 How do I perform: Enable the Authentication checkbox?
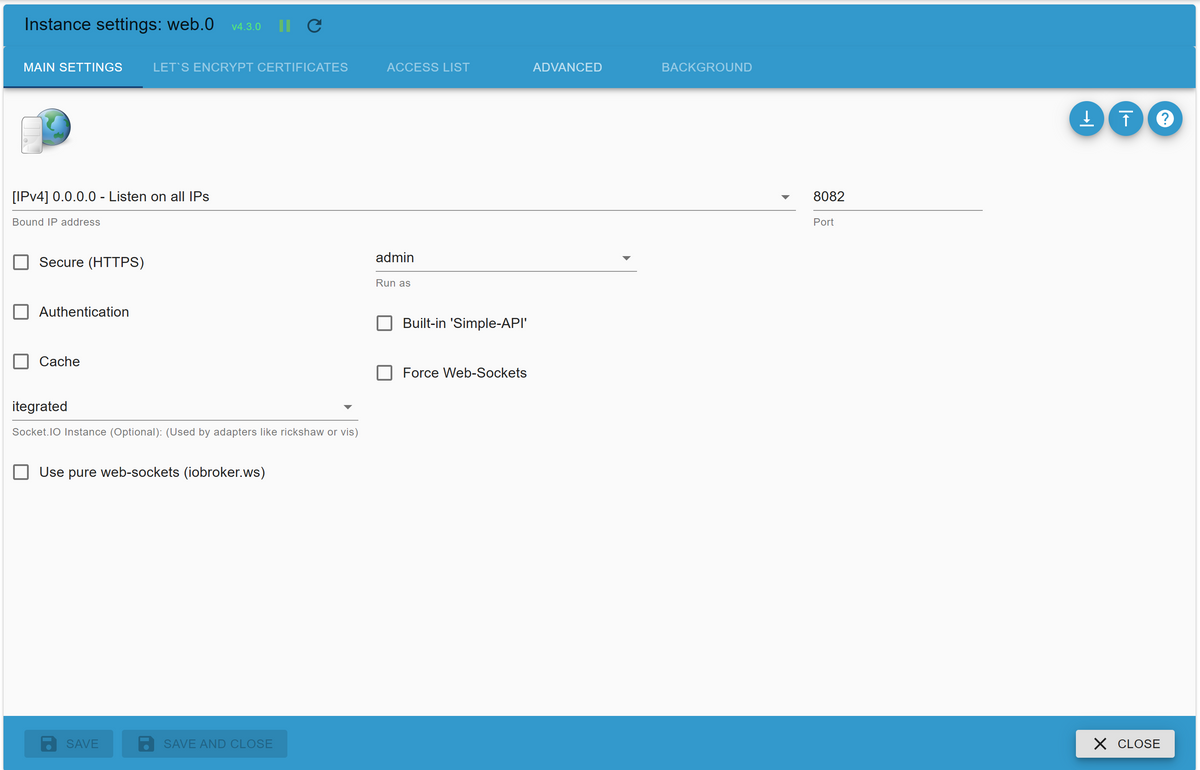click(21, 312)
